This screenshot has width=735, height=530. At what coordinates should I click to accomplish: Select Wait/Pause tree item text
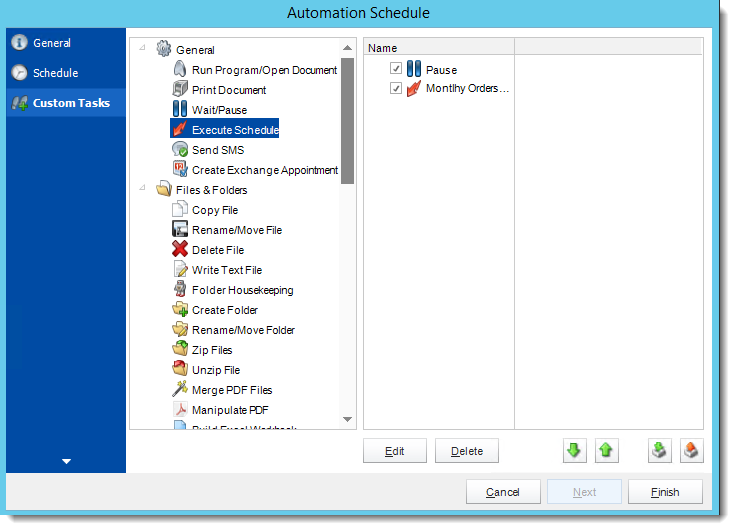pos(219,110)
